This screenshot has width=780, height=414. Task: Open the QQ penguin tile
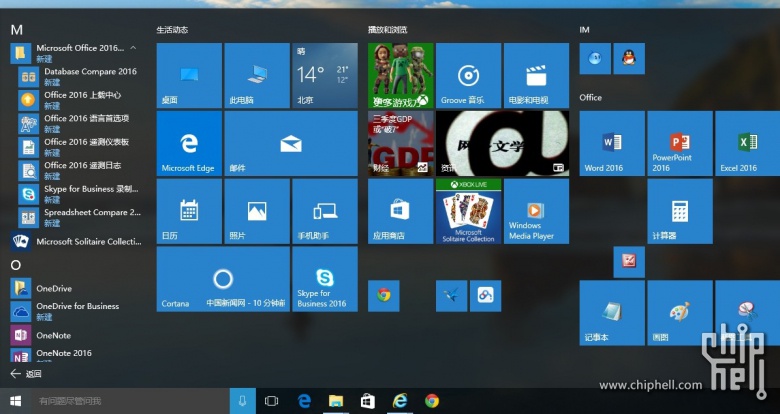pyautogui.click(x=629, y=59)
